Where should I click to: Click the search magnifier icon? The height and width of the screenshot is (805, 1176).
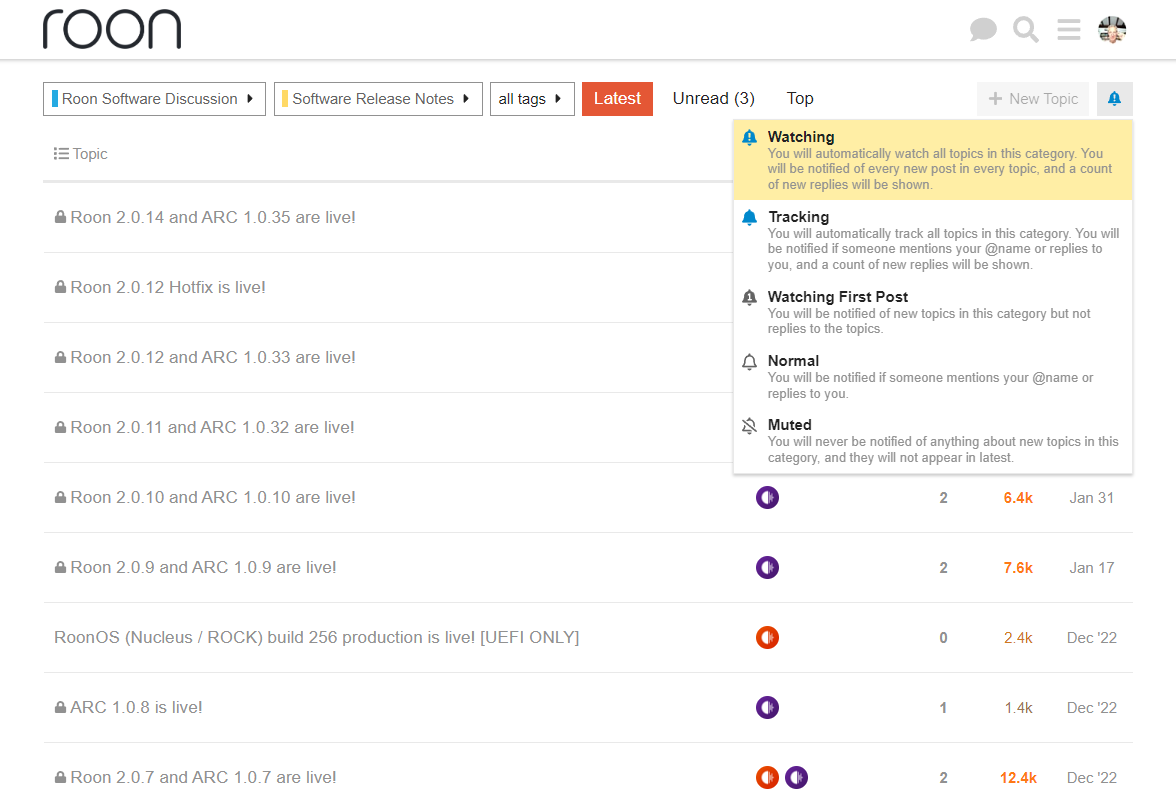tap(1025, 30)
